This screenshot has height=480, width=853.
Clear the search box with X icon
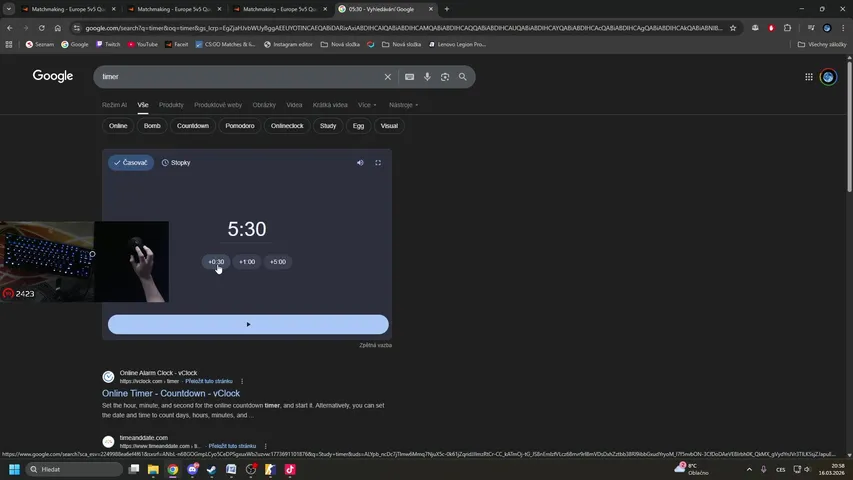click(388, 77)
